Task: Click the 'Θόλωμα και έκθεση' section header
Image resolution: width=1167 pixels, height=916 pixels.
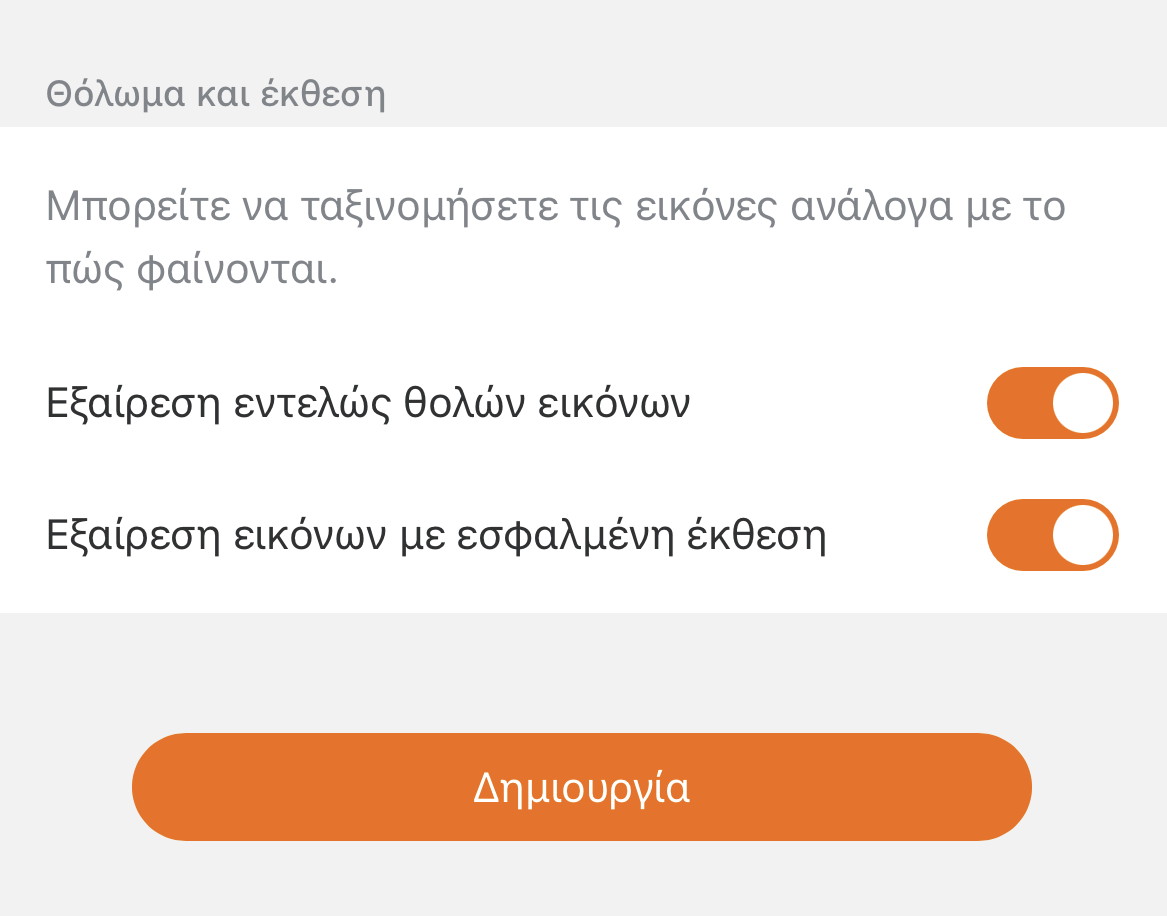Action: pos(216,95)
